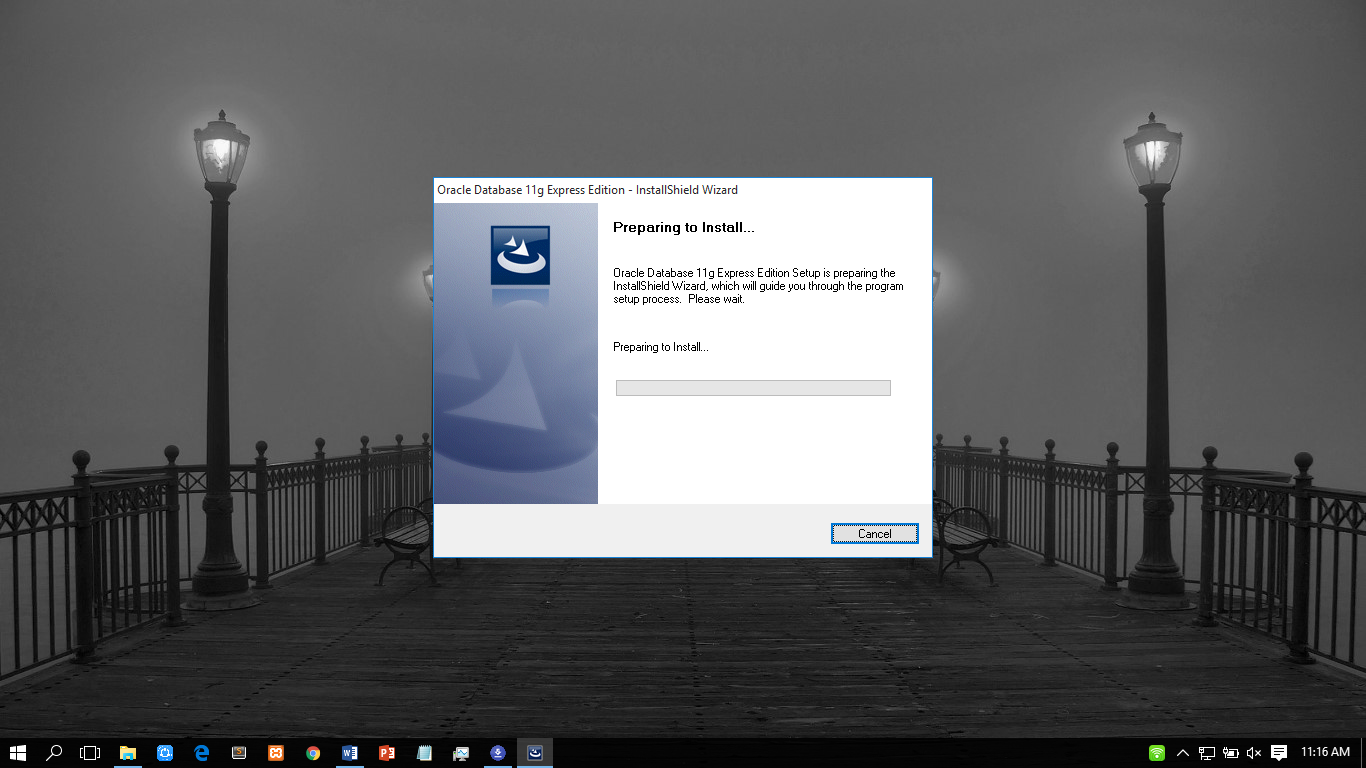This screenshot has width=1366, height=768.
Task: Open the Notepad taskbar icon
Action: (424, 753)
